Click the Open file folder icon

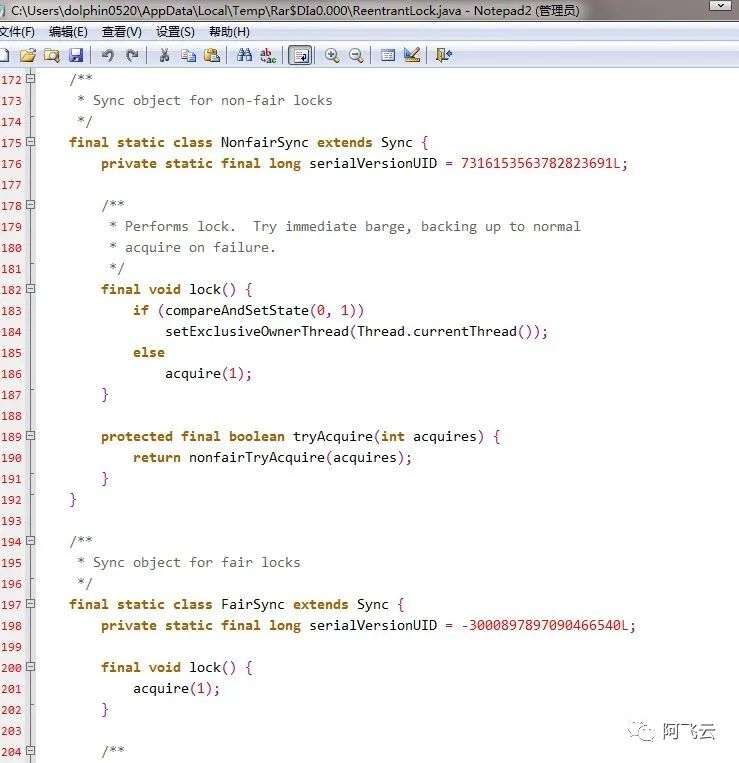[28, 55]
